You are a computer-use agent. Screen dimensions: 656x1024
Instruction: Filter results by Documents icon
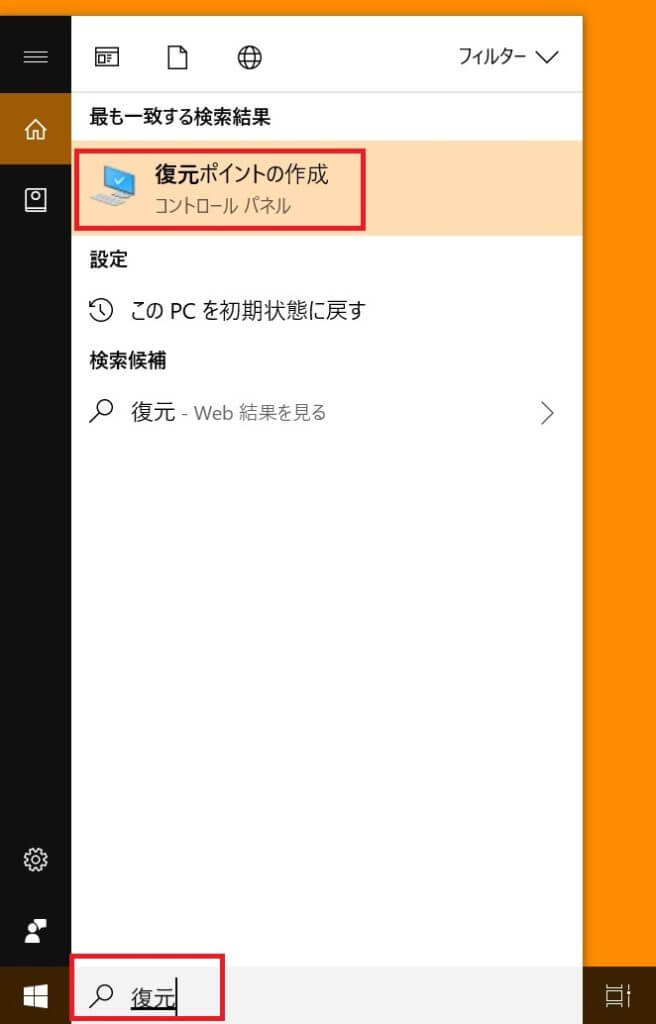coord(178,57)
